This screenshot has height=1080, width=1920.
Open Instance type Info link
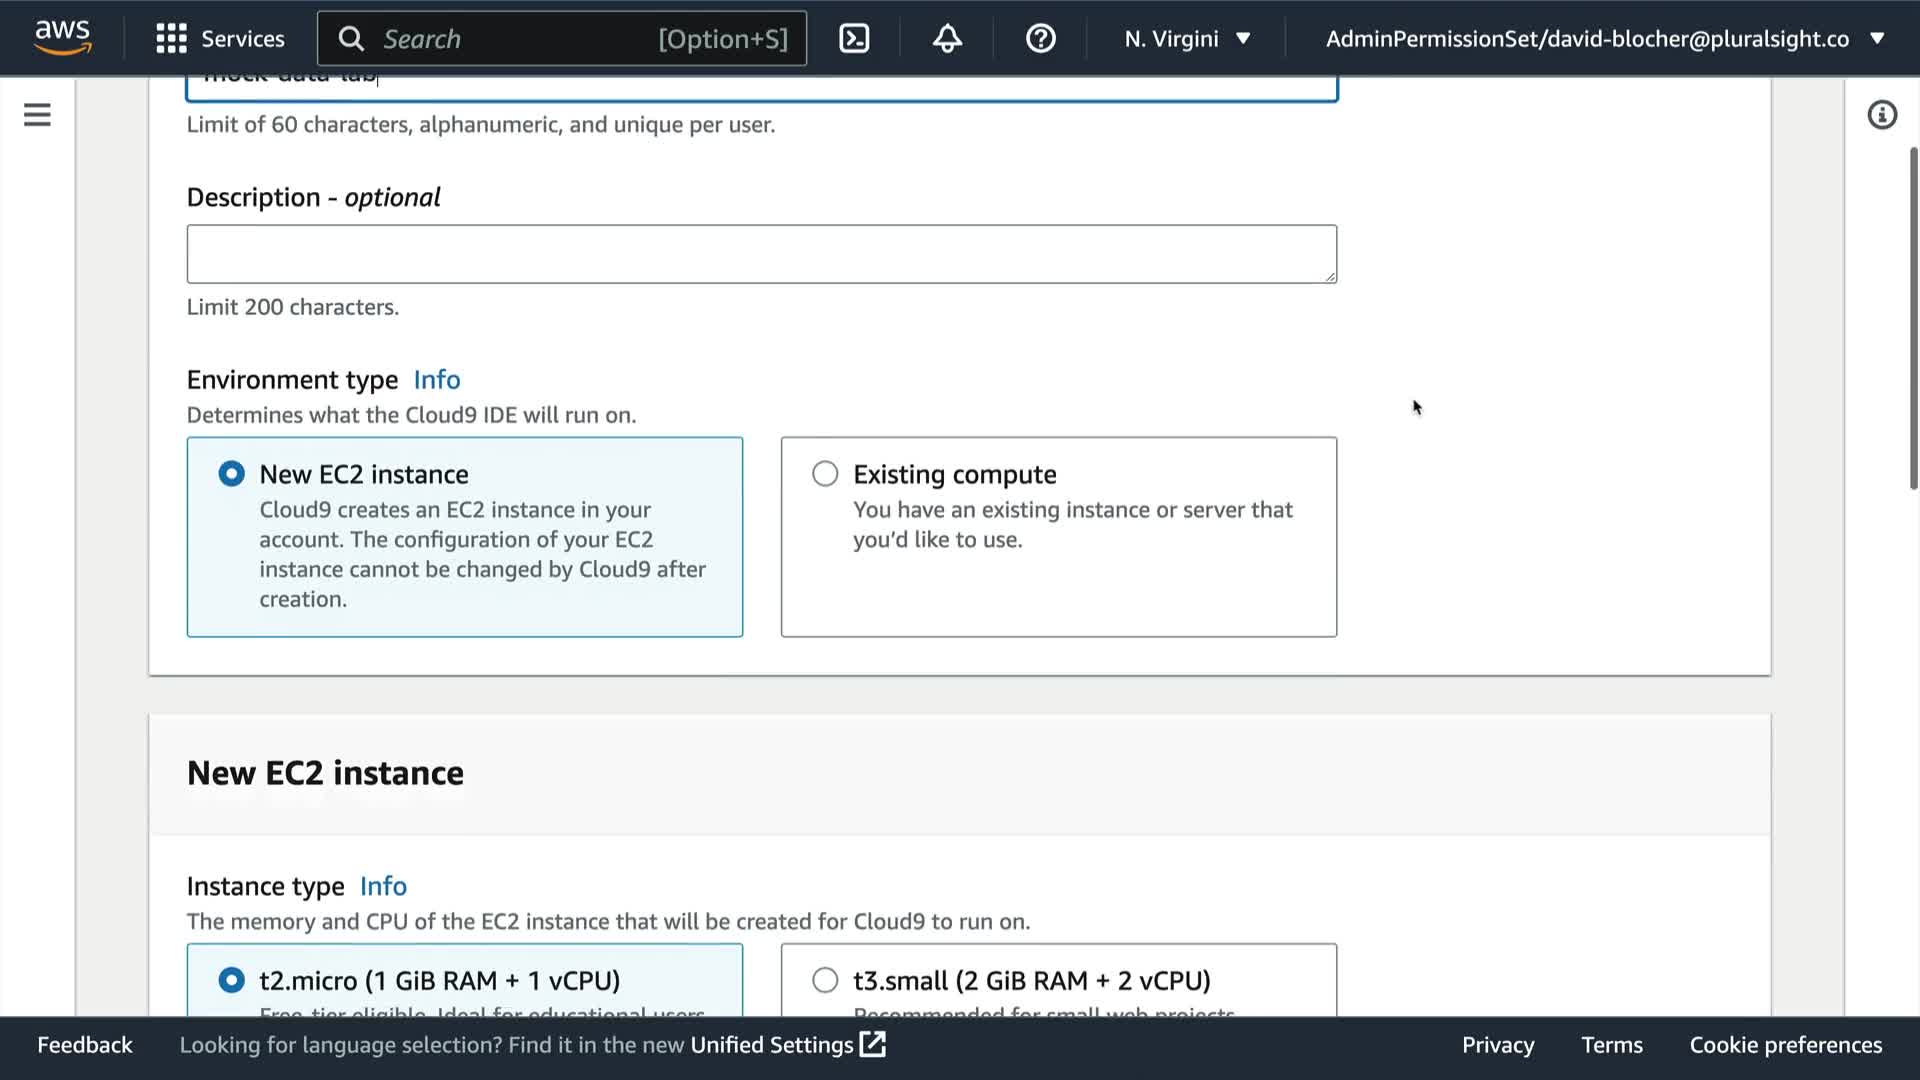point(383,886)
